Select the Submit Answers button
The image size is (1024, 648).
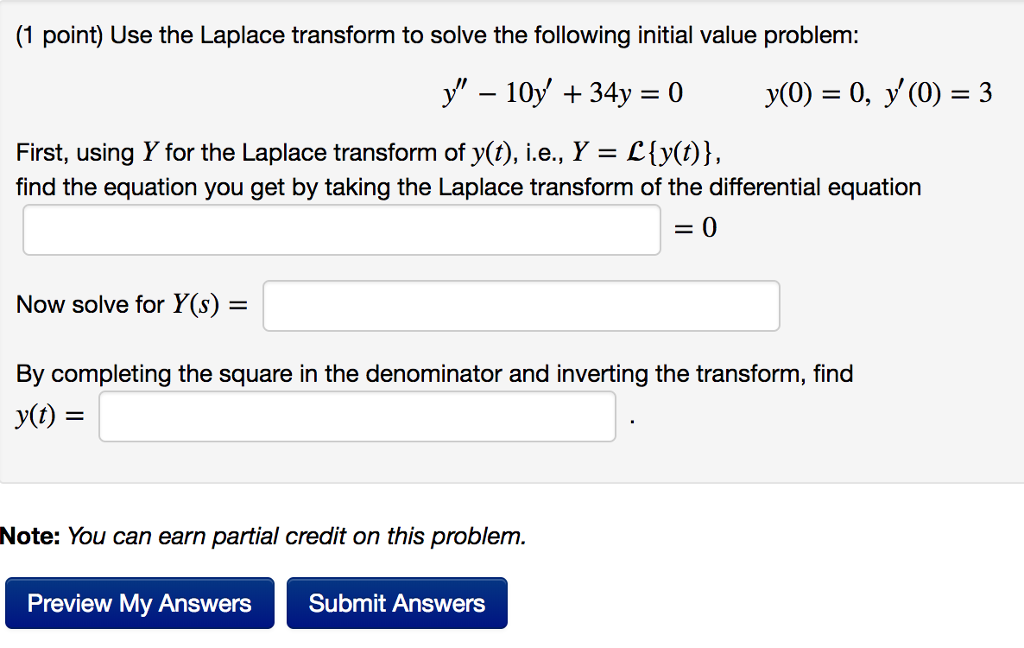[396, 602]
